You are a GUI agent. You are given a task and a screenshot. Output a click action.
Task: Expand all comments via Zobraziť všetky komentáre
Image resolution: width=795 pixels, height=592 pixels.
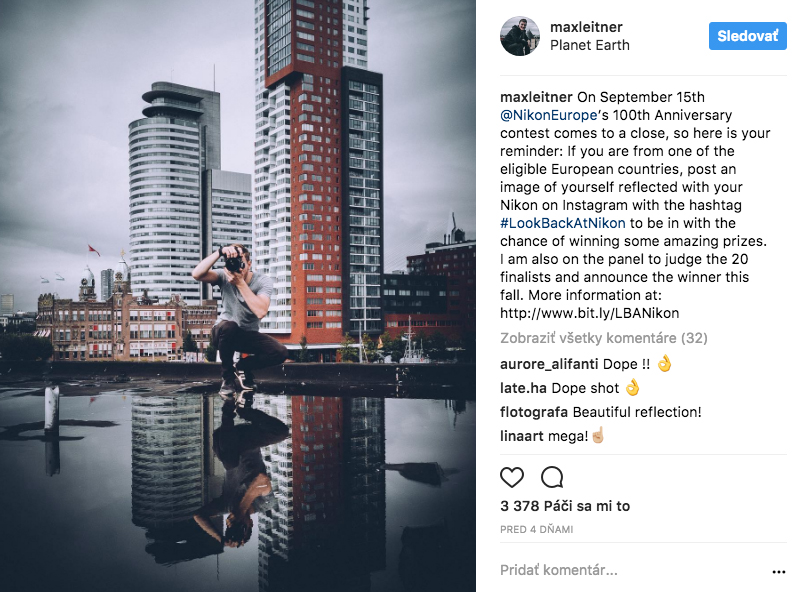coord(604,338)
